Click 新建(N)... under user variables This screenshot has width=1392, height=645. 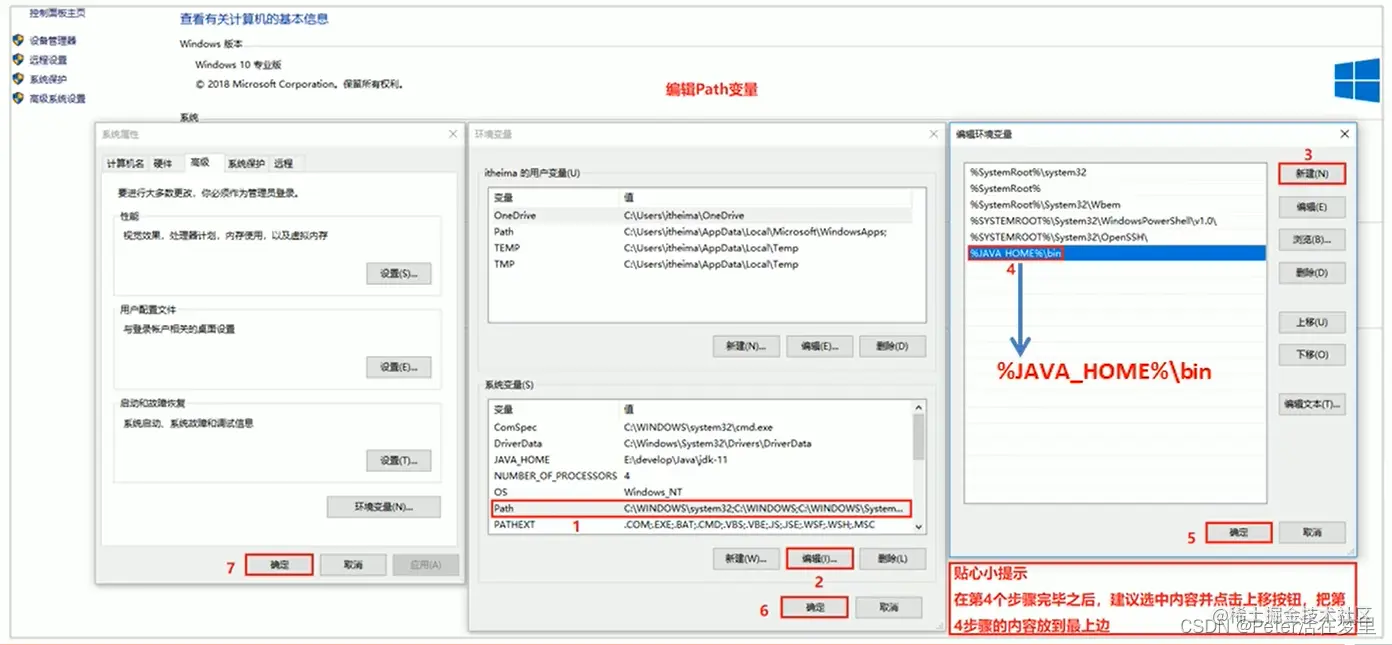[x=746, y=346]
